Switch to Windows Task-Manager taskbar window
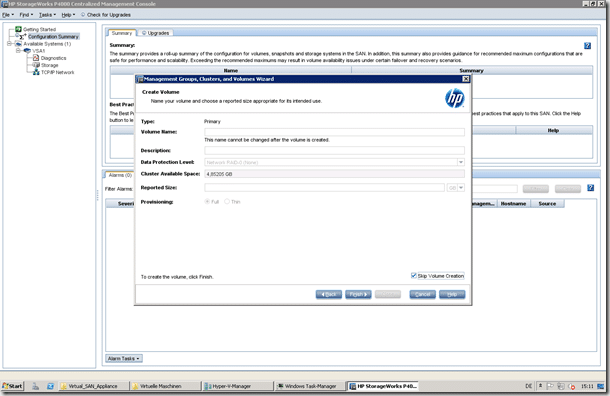The width and height of the screenshot is (610, 396). click(310, 386)
